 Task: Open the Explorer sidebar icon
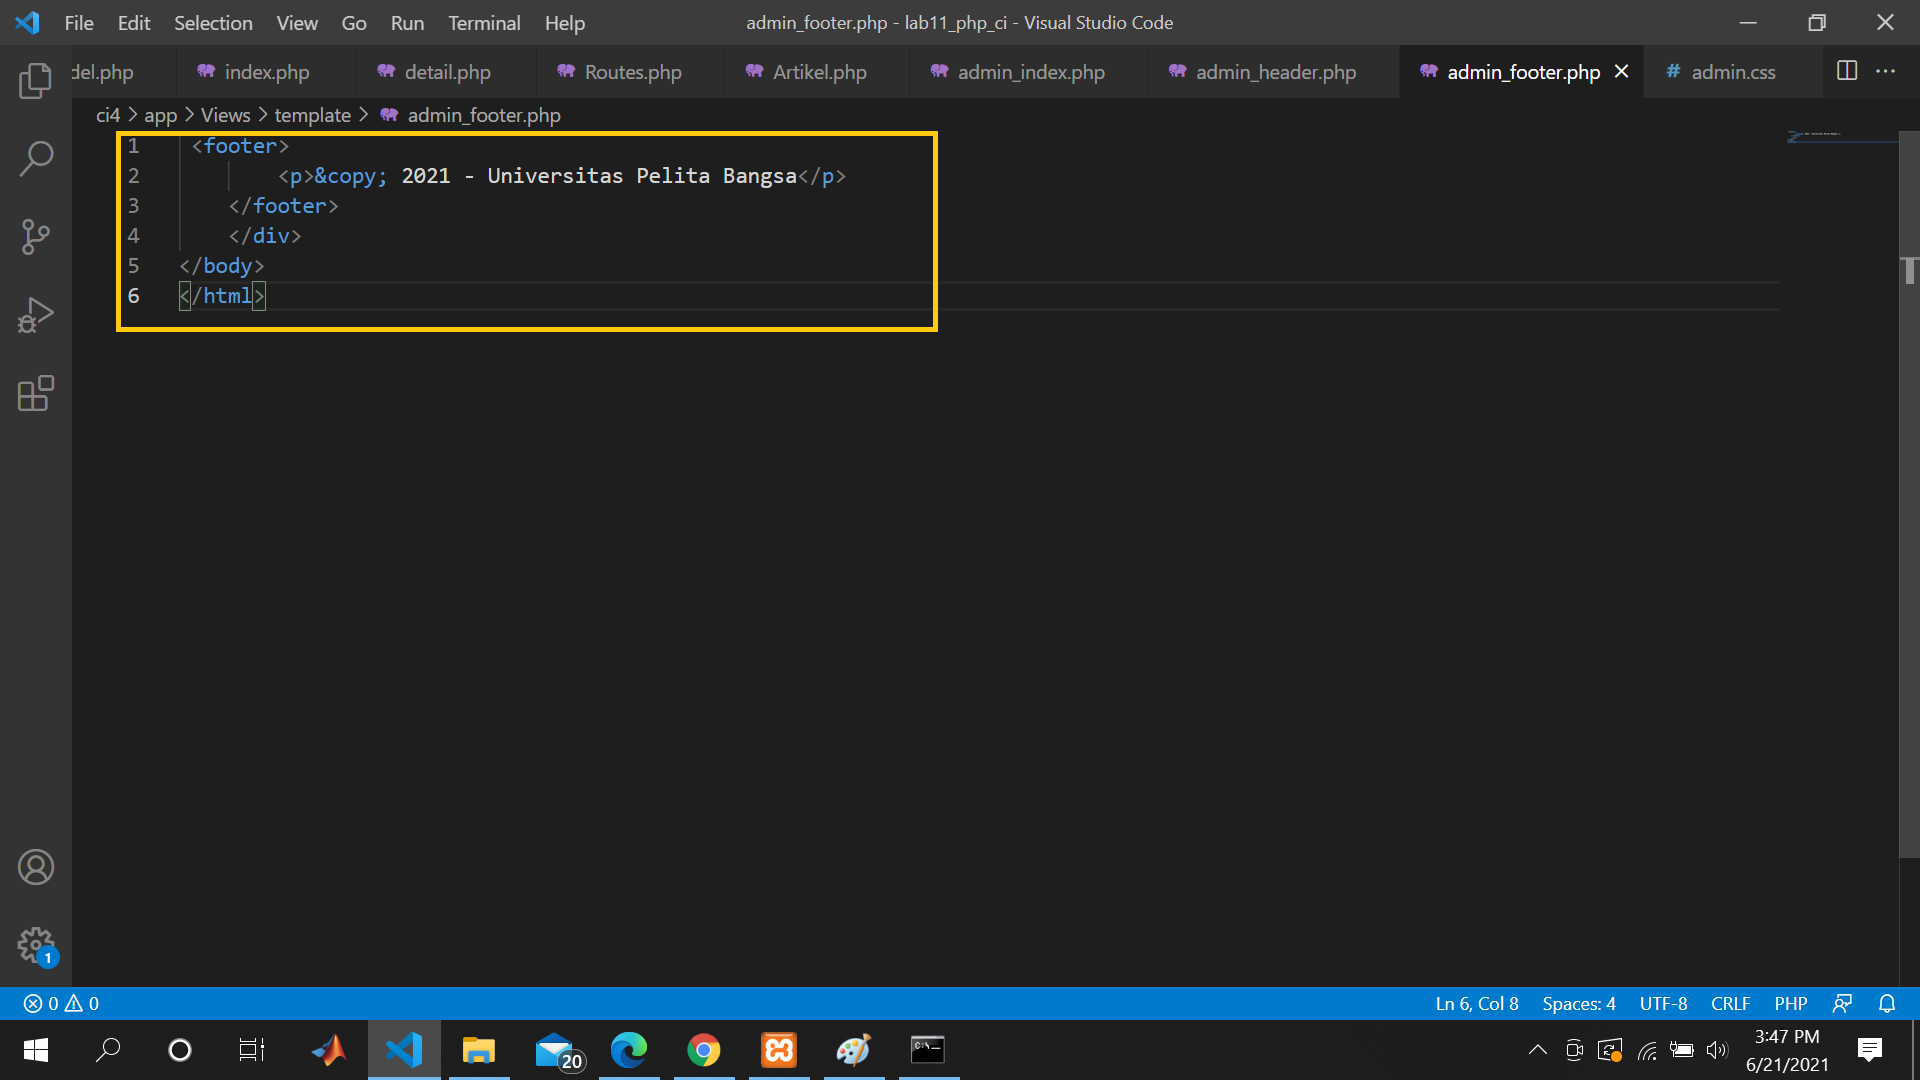[35, 81]
